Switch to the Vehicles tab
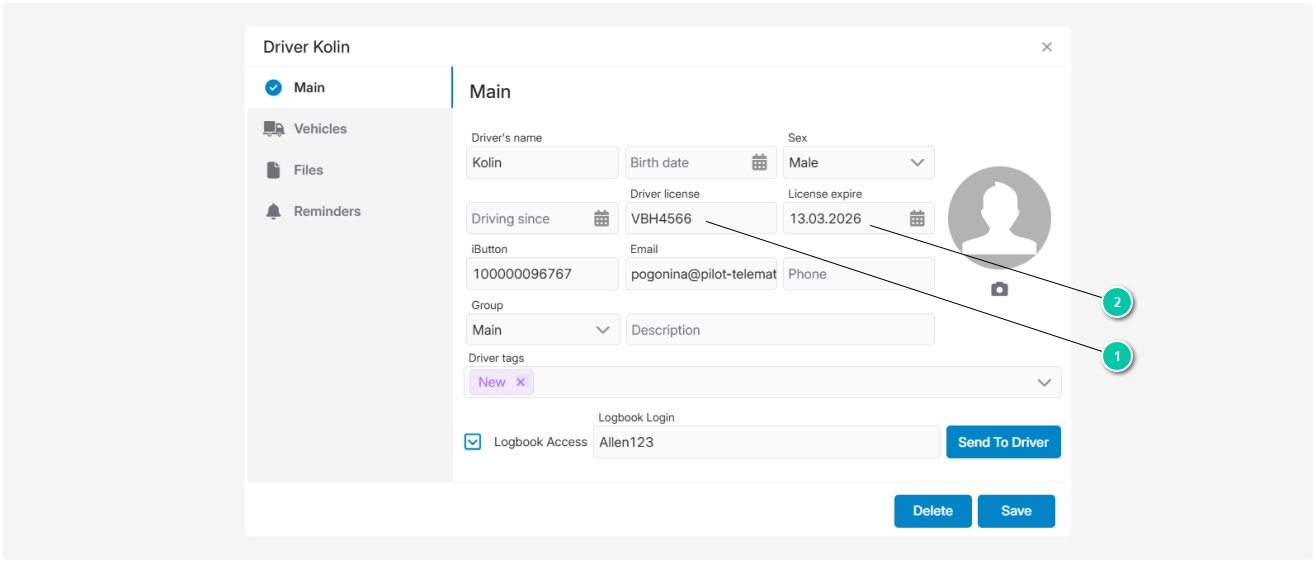The image size is (1316, 563). click(320, 129)
